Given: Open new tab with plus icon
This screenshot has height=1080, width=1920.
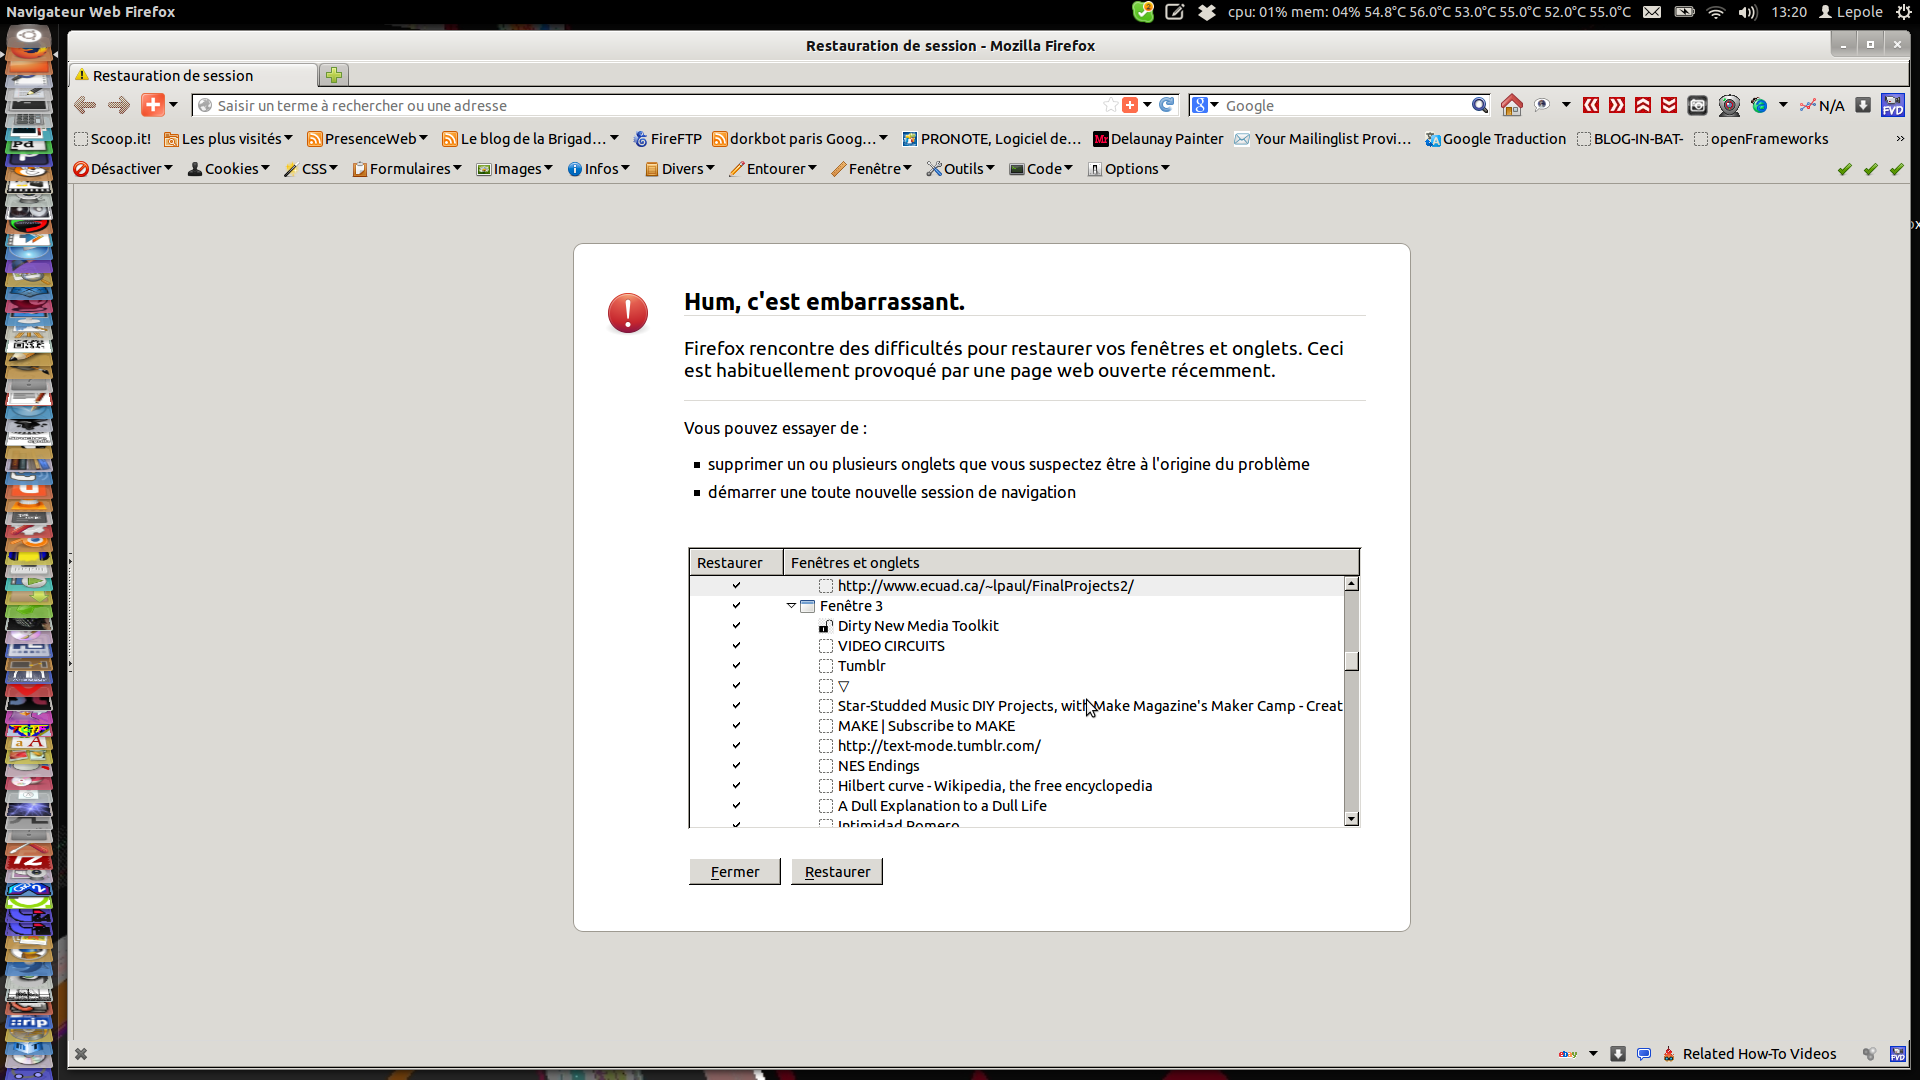Looking at the screenshot, I should point(334,75).
